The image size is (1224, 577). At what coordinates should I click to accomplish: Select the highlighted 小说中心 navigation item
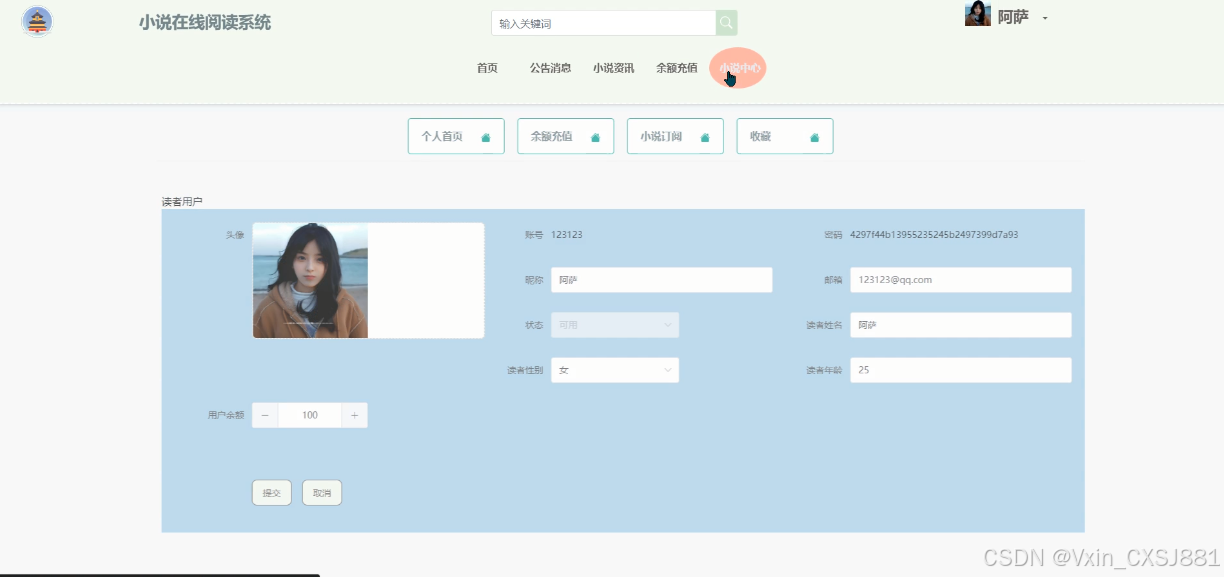[x=738, y=68]
